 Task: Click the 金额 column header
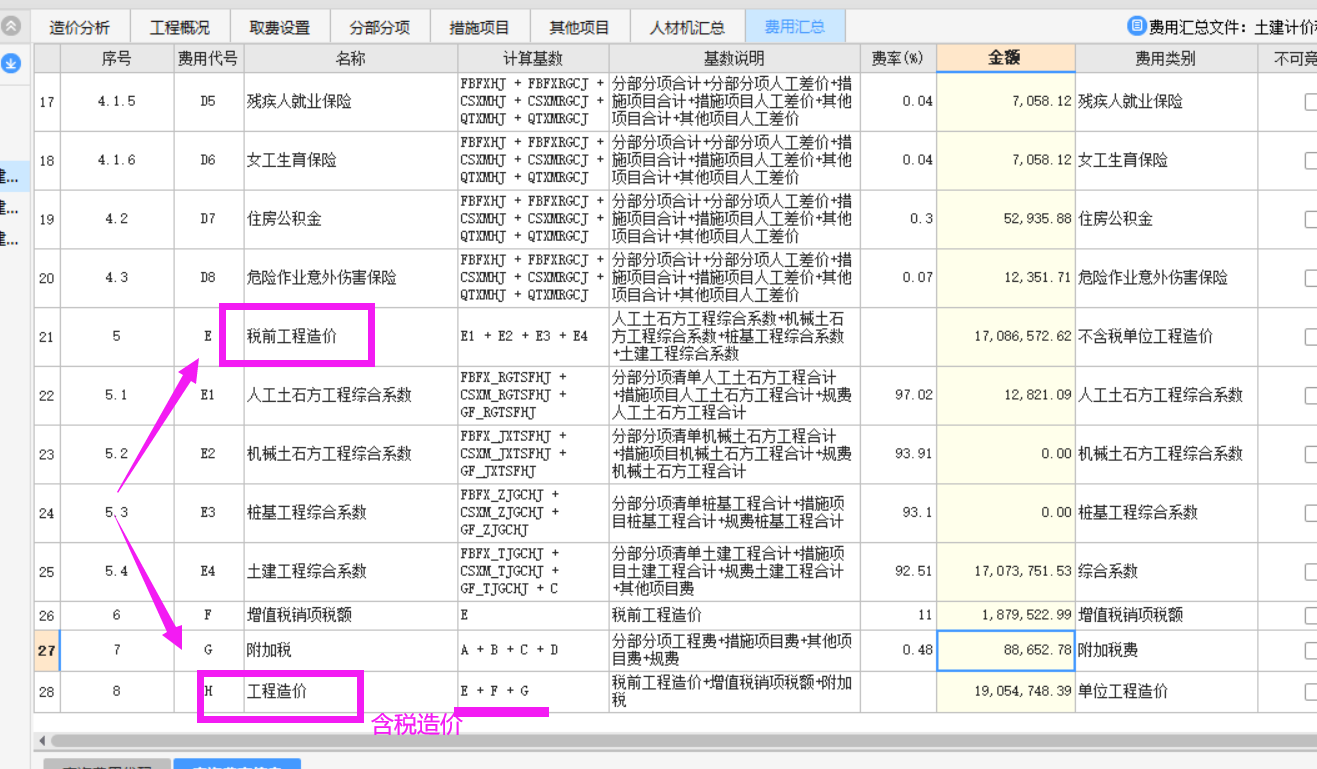click(1006, 59)
